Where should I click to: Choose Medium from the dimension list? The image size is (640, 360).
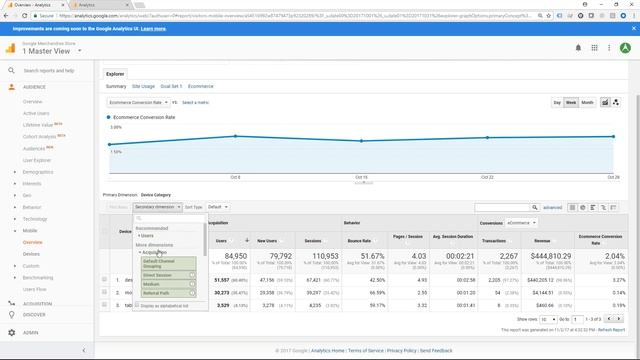click(169, 284)
